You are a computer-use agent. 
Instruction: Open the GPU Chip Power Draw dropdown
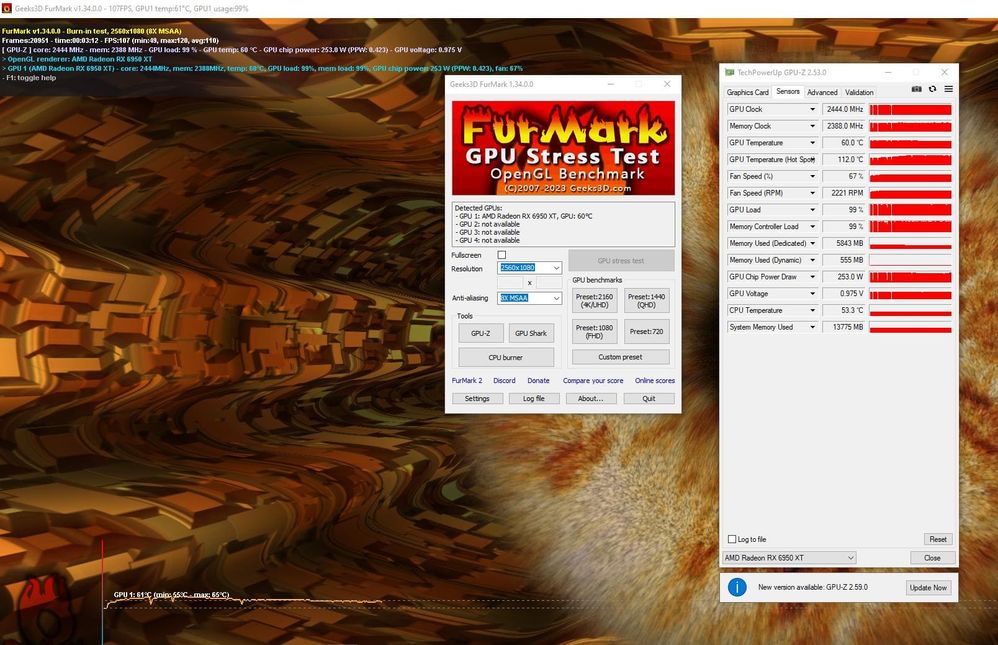click(x=812, y=277)
